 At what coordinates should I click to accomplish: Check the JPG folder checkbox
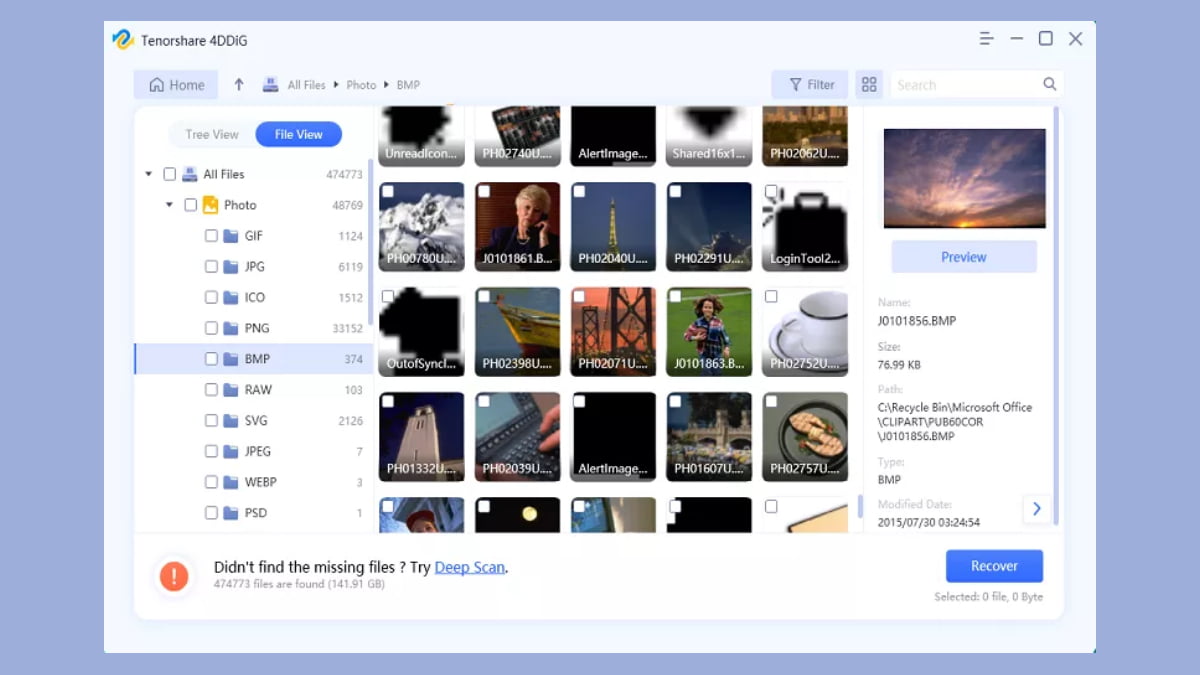[211, 267]
